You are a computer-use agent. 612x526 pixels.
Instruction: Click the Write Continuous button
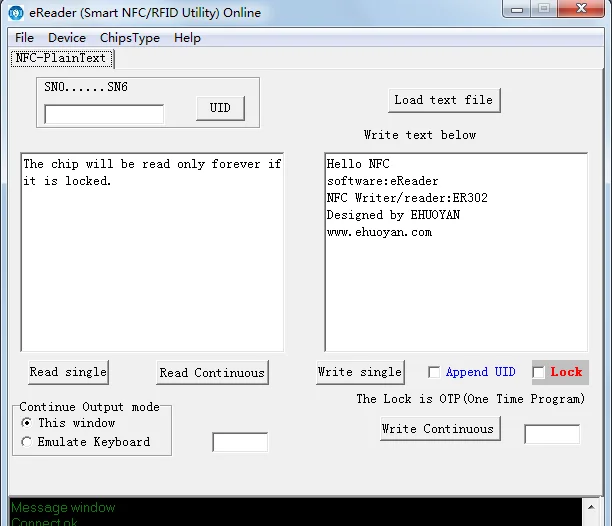coord(440,429)
